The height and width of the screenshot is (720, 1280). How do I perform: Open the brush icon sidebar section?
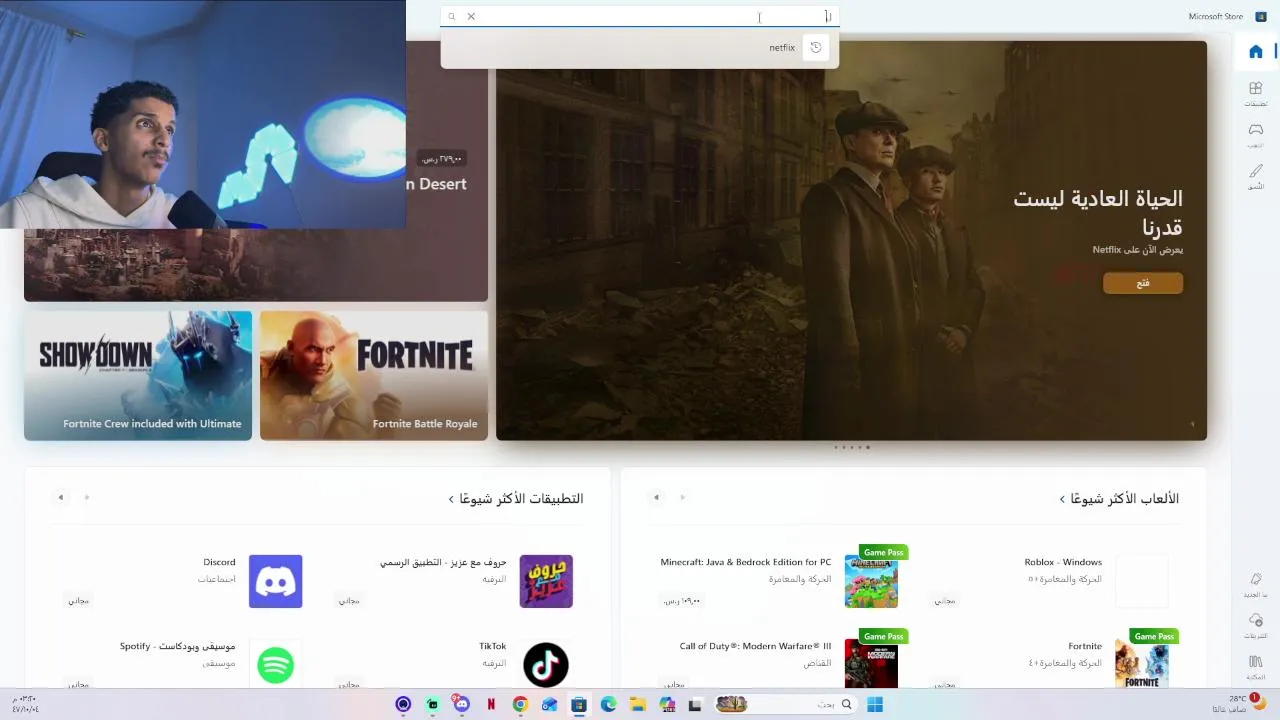point(1256,177)
